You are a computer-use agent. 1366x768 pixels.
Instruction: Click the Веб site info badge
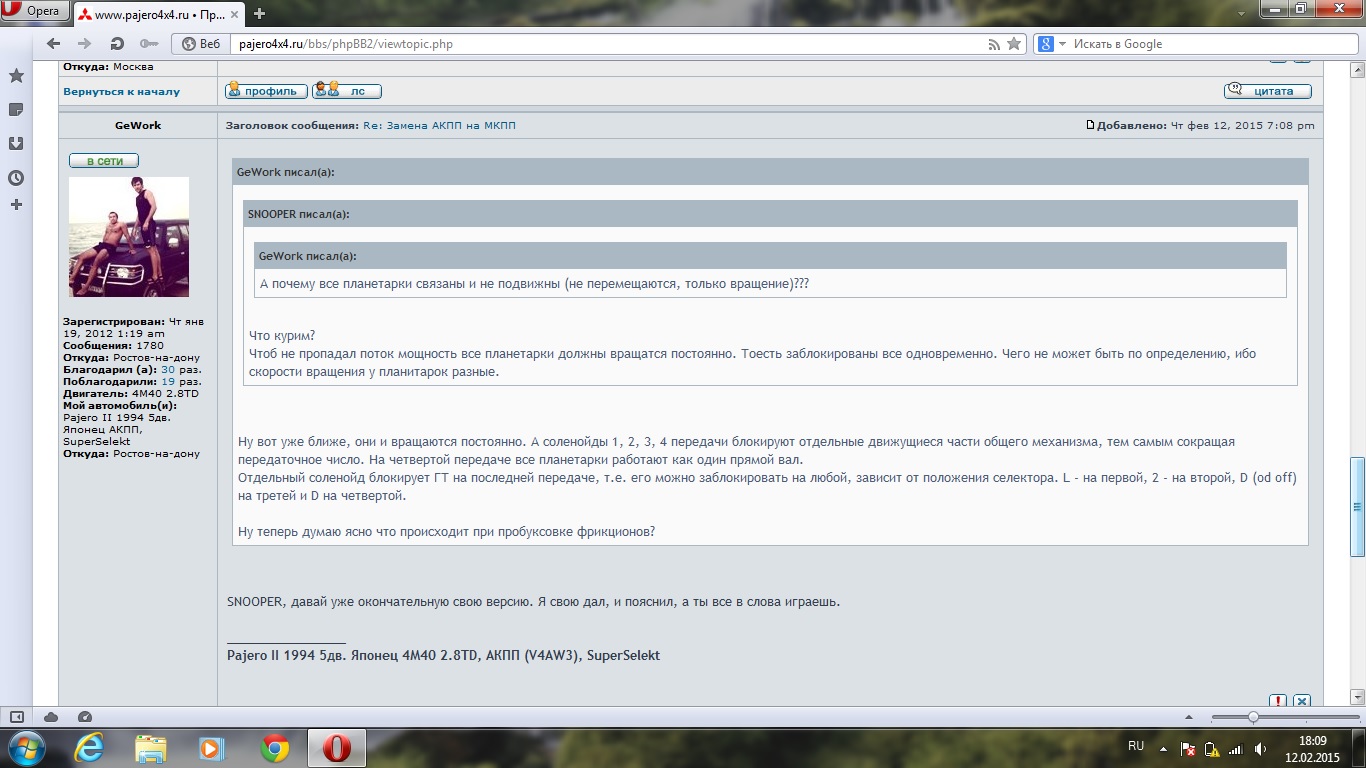point(201,44)
